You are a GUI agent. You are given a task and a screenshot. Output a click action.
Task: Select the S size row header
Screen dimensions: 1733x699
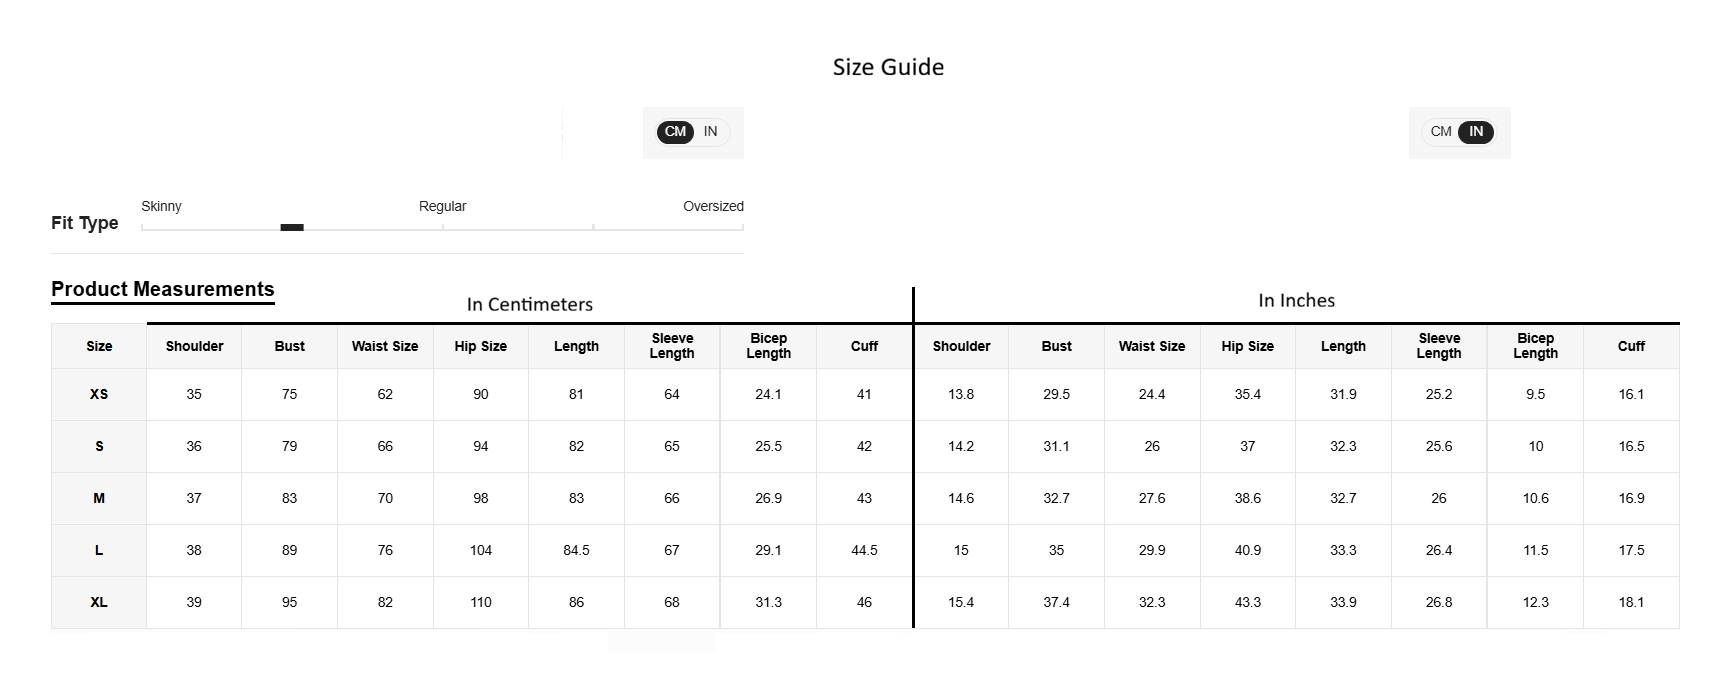[99, 447]
